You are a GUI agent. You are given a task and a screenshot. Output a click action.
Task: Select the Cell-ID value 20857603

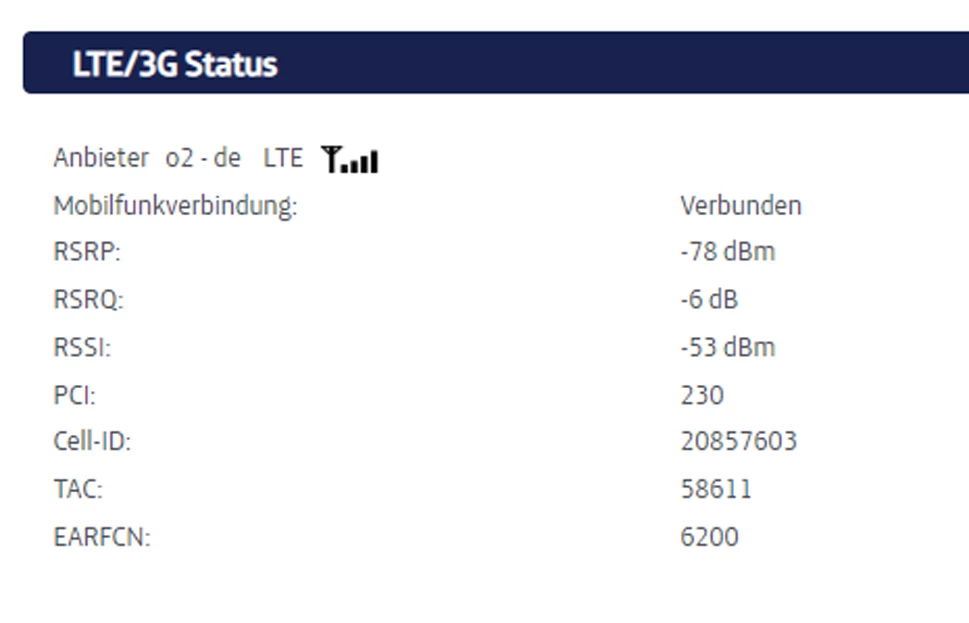tap(738, 441)
